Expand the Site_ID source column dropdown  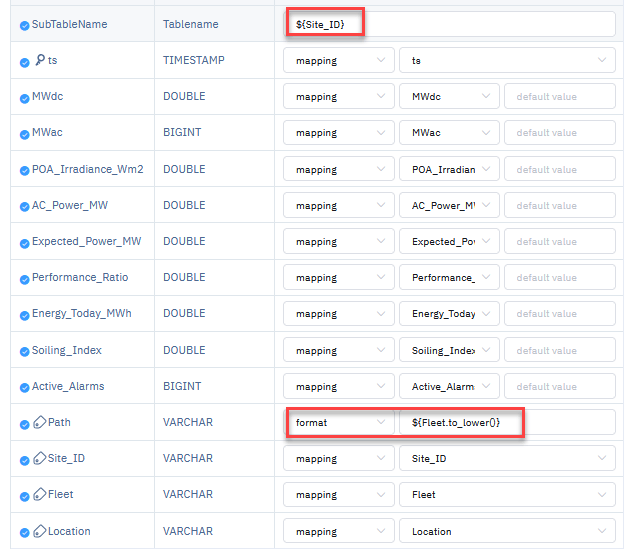(507, 459)
